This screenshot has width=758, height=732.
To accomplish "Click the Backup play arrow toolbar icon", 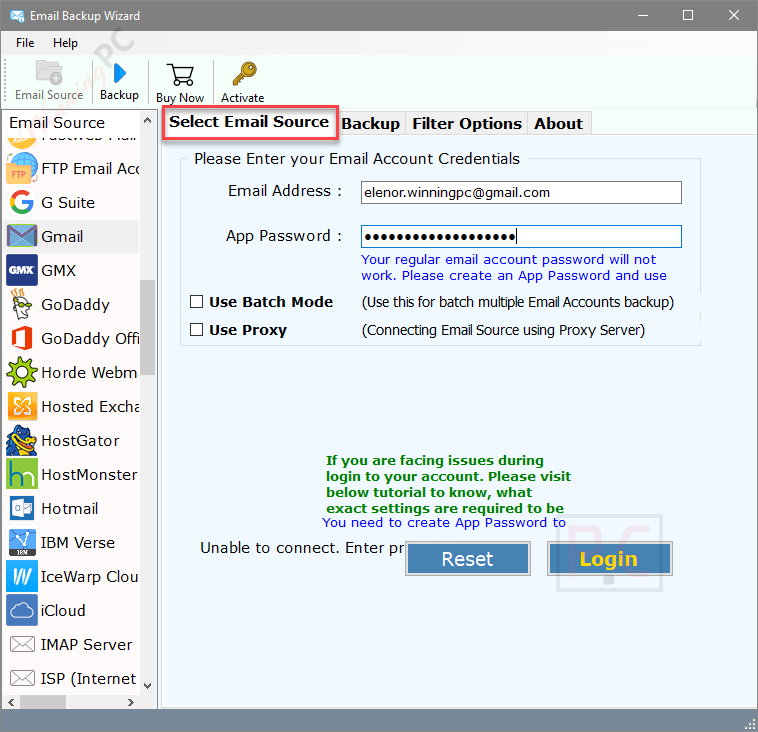I will tap(119, 73).
